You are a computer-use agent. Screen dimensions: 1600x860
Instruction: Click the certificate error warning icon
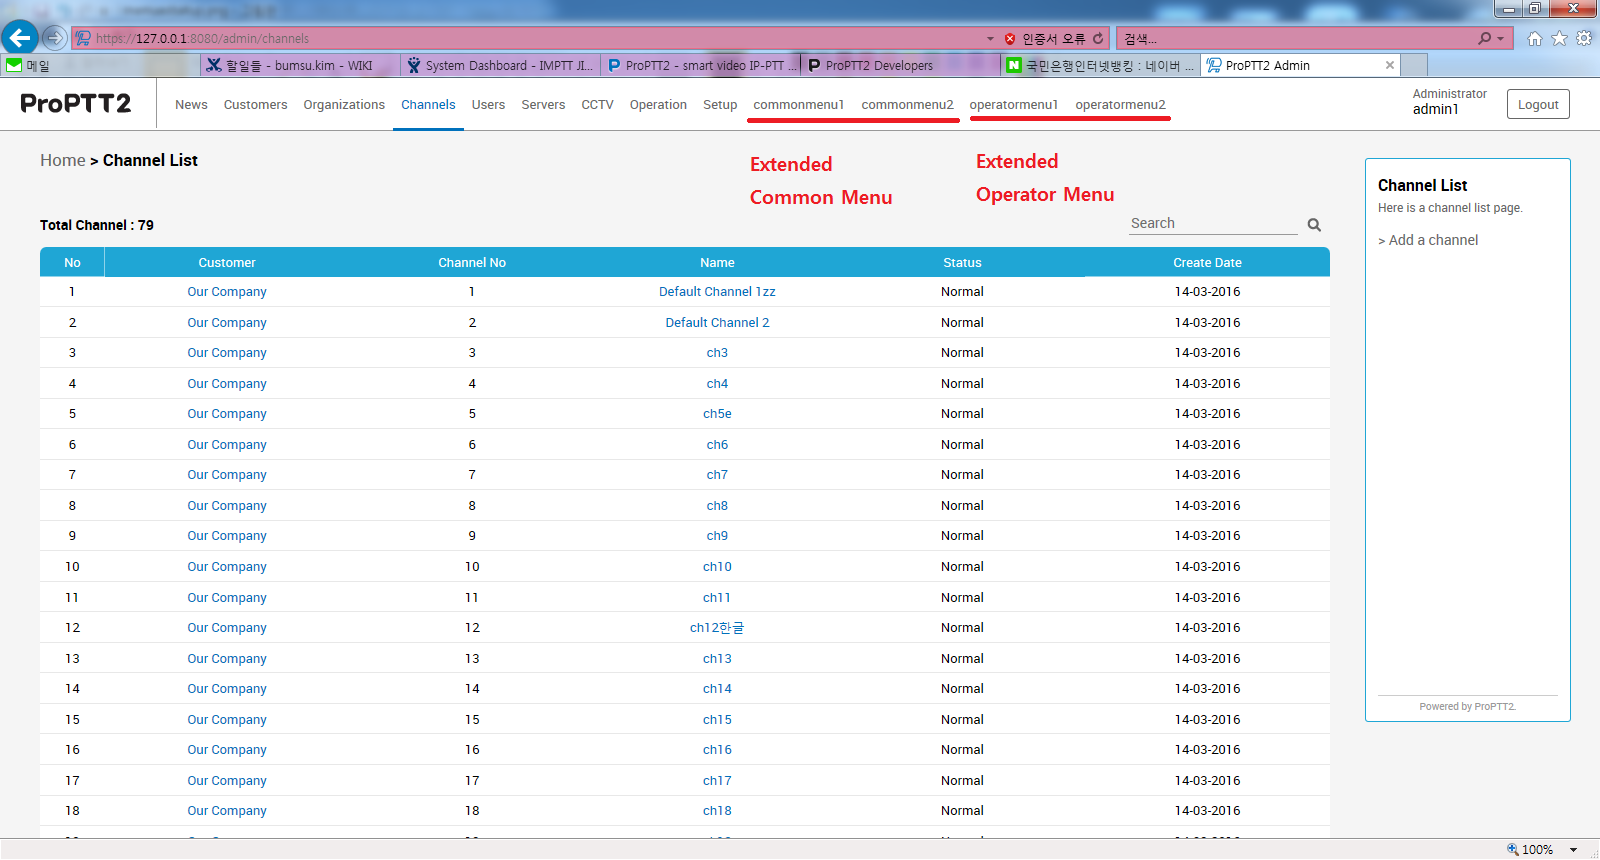(x=1010, y=38)
